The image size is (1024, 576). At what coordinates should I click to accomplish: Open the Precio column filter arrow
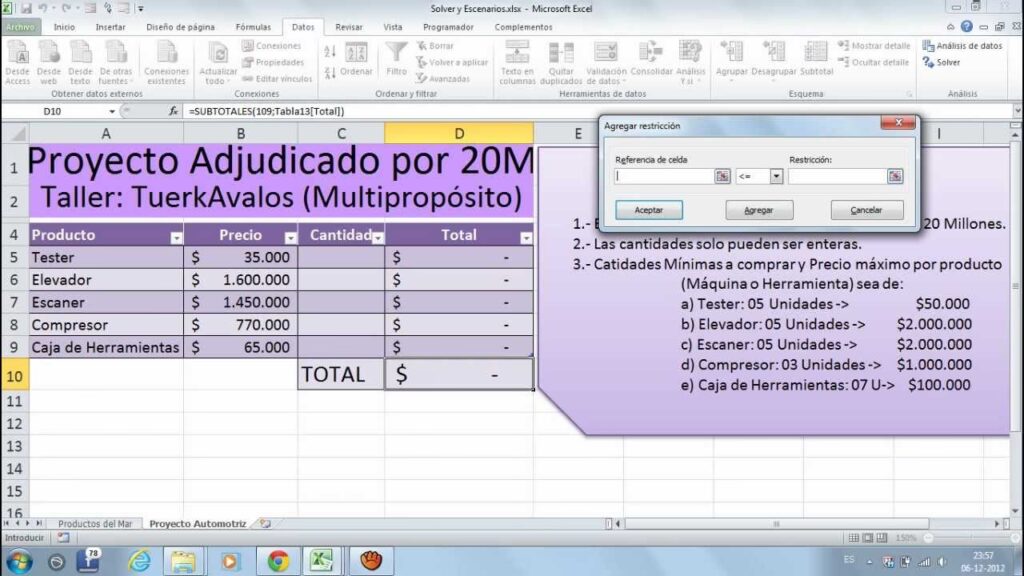[290, 237]
